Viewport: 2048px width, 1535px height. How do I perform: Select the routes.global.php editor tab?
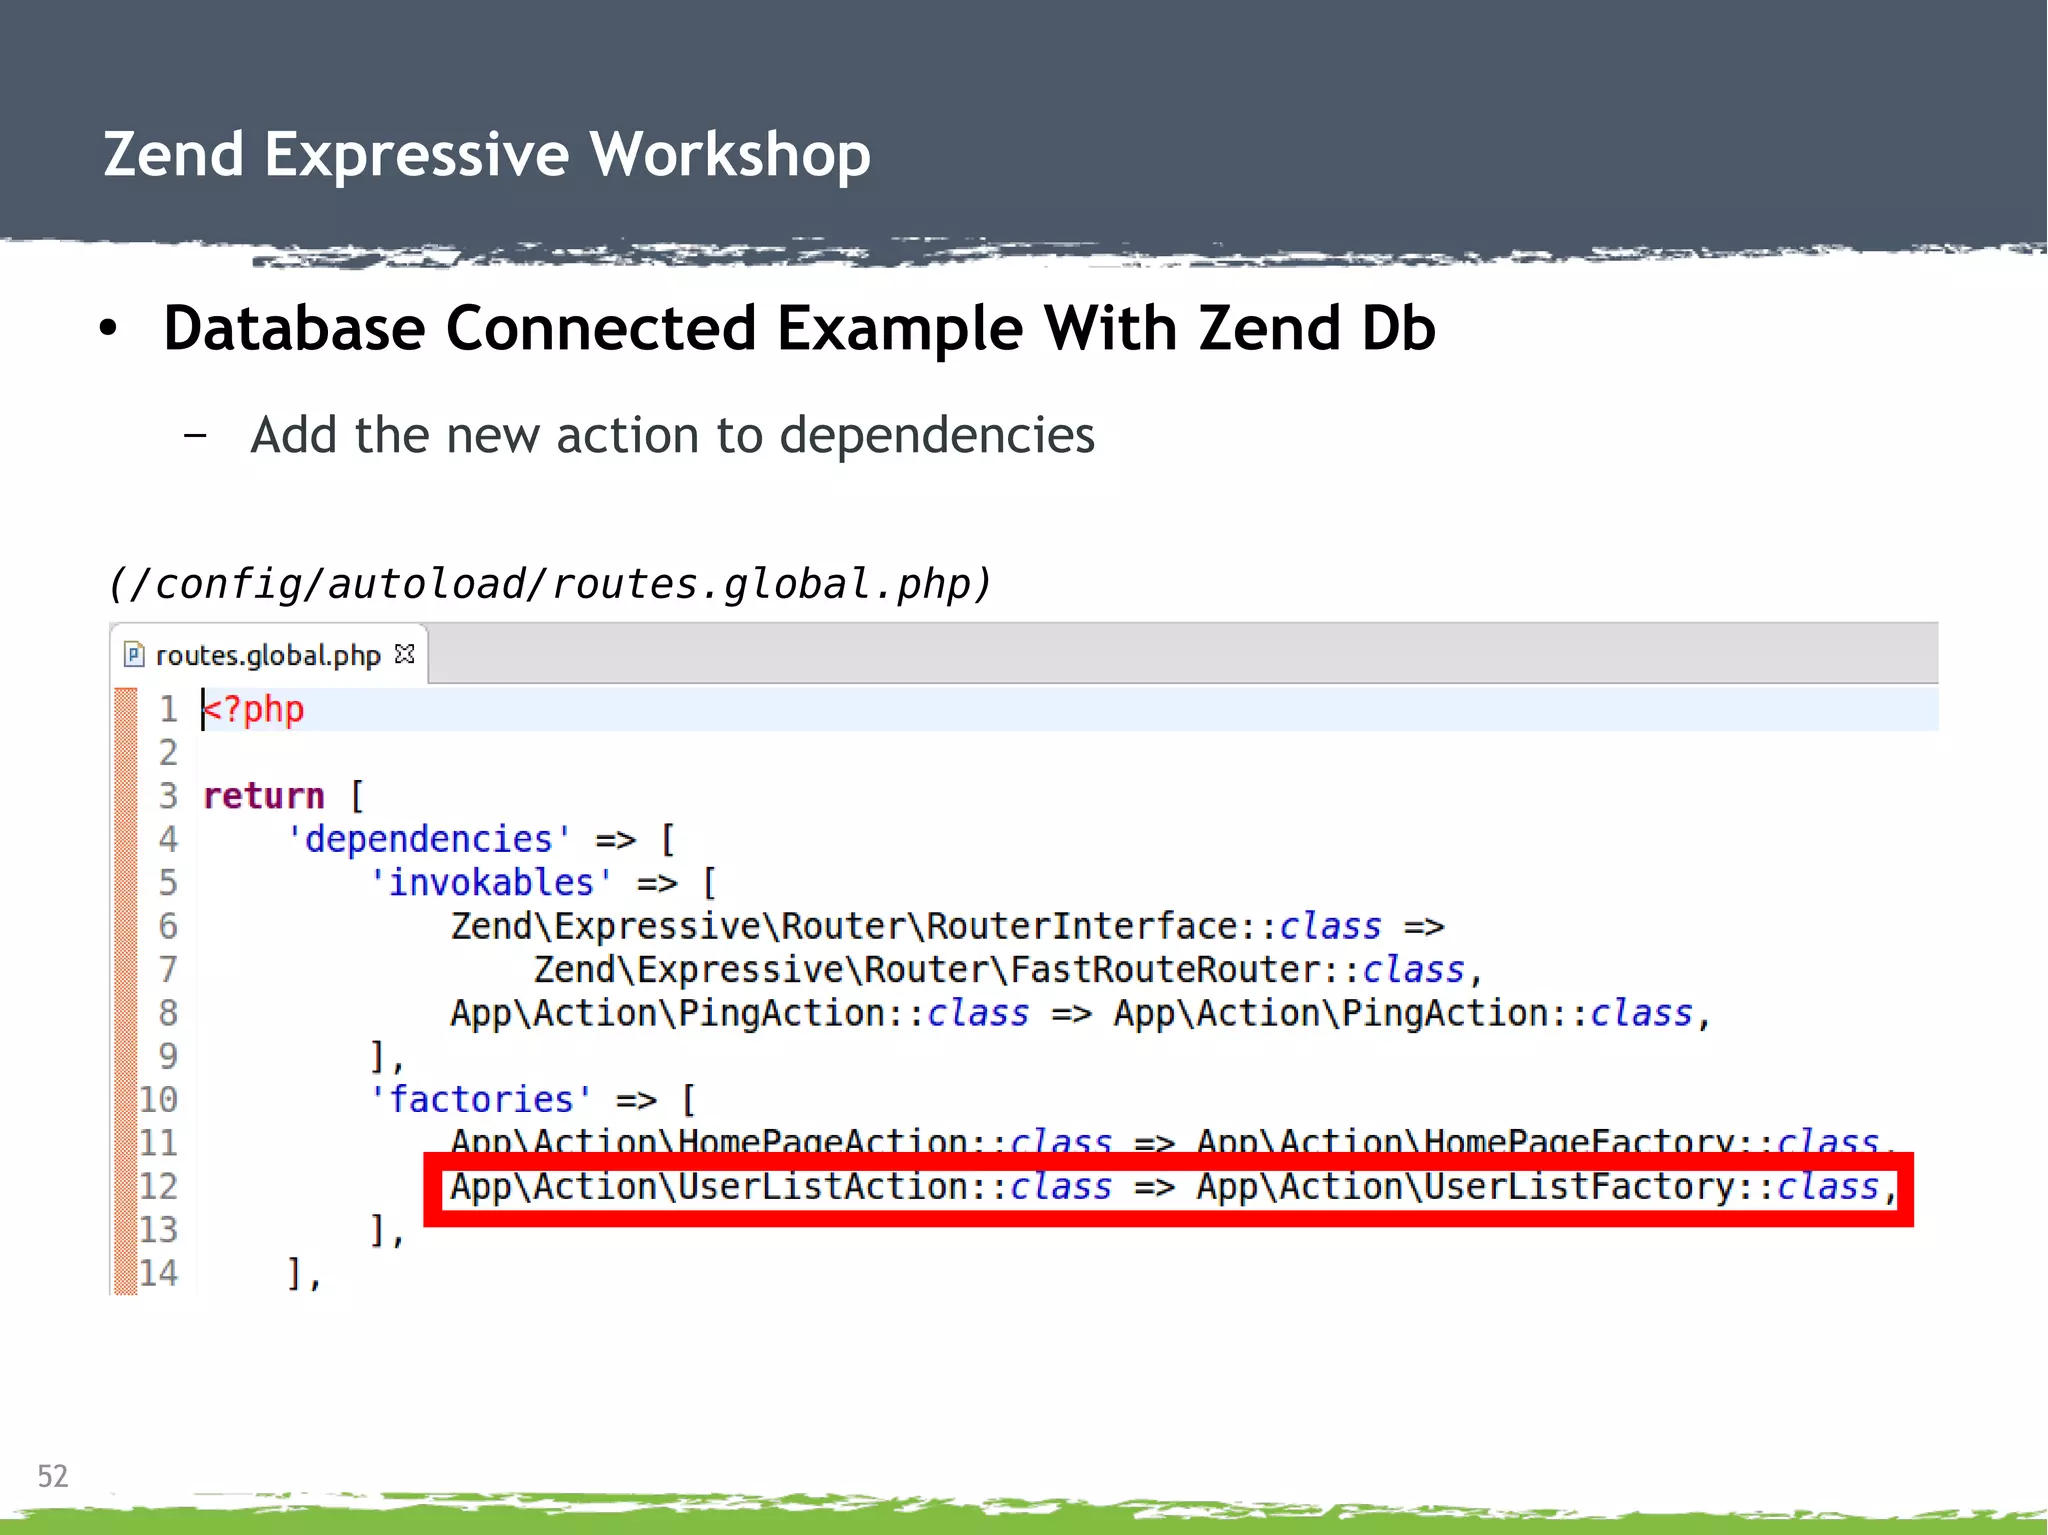coord(268,655)
